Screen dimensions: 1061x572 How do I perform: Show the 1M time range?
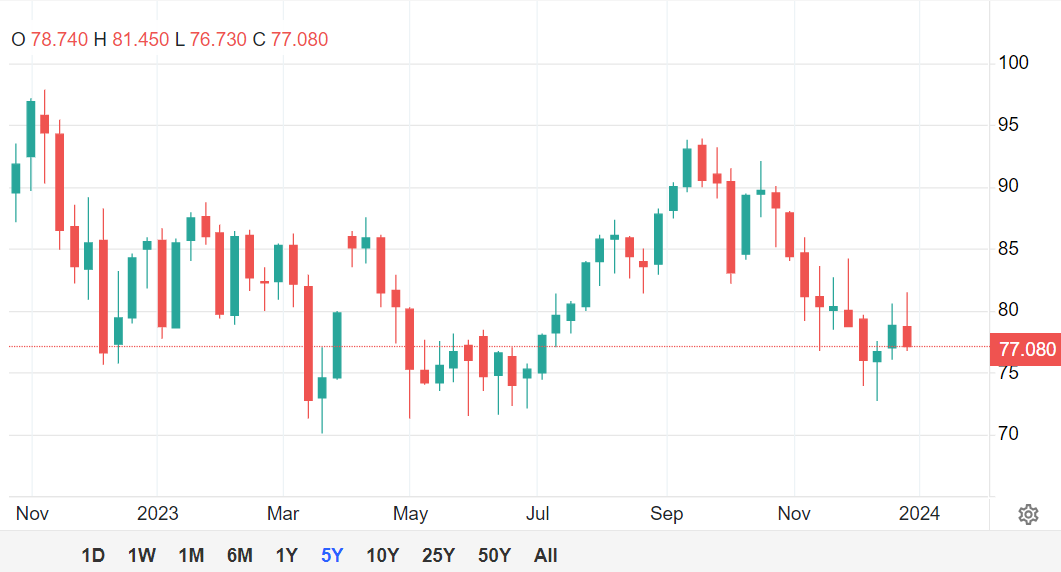click(x=191, y=555)
